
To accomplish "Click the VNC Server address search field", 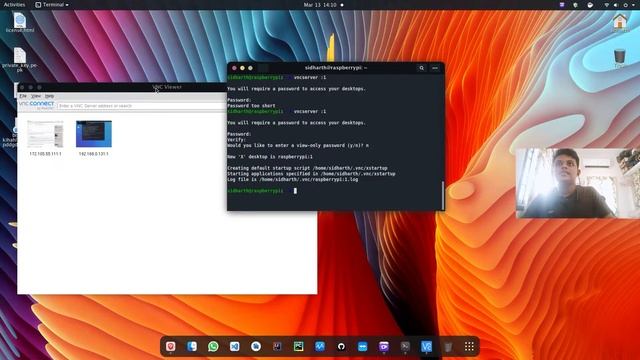I will pyautogui.click(x=142, y=106).
